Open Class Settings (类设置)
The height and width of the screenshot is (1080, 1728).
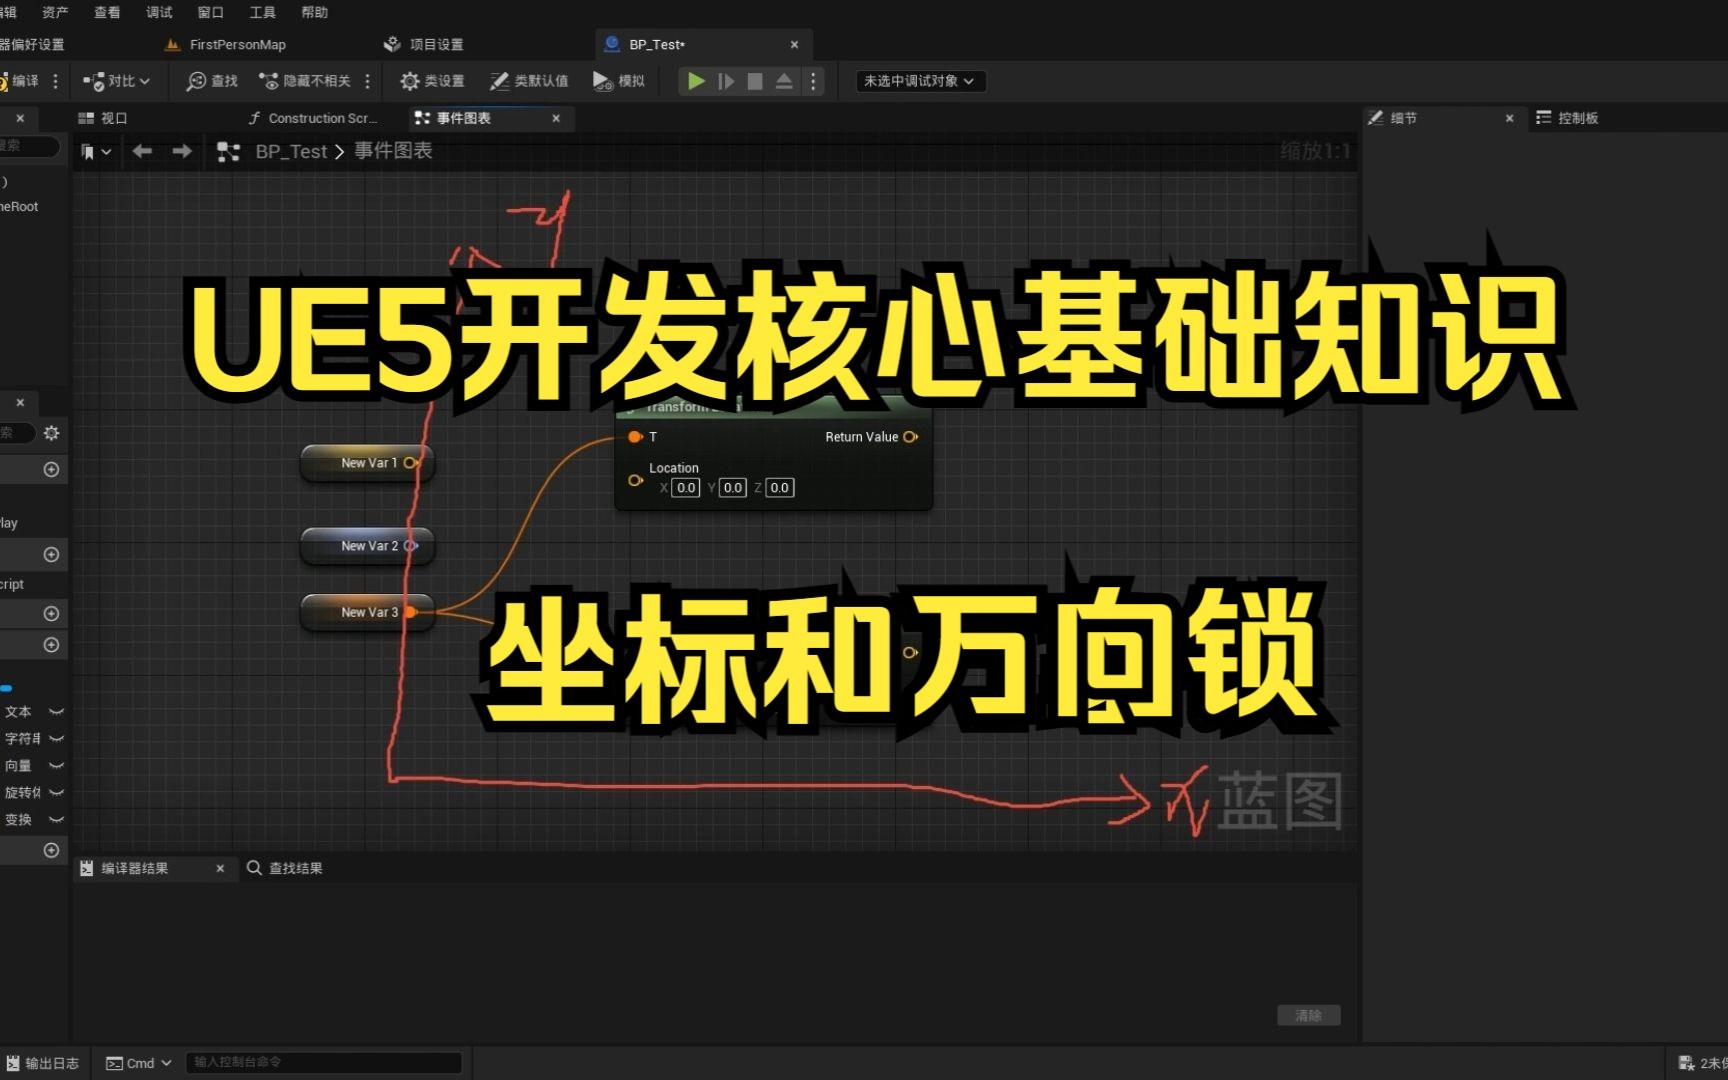click(433, 81)
